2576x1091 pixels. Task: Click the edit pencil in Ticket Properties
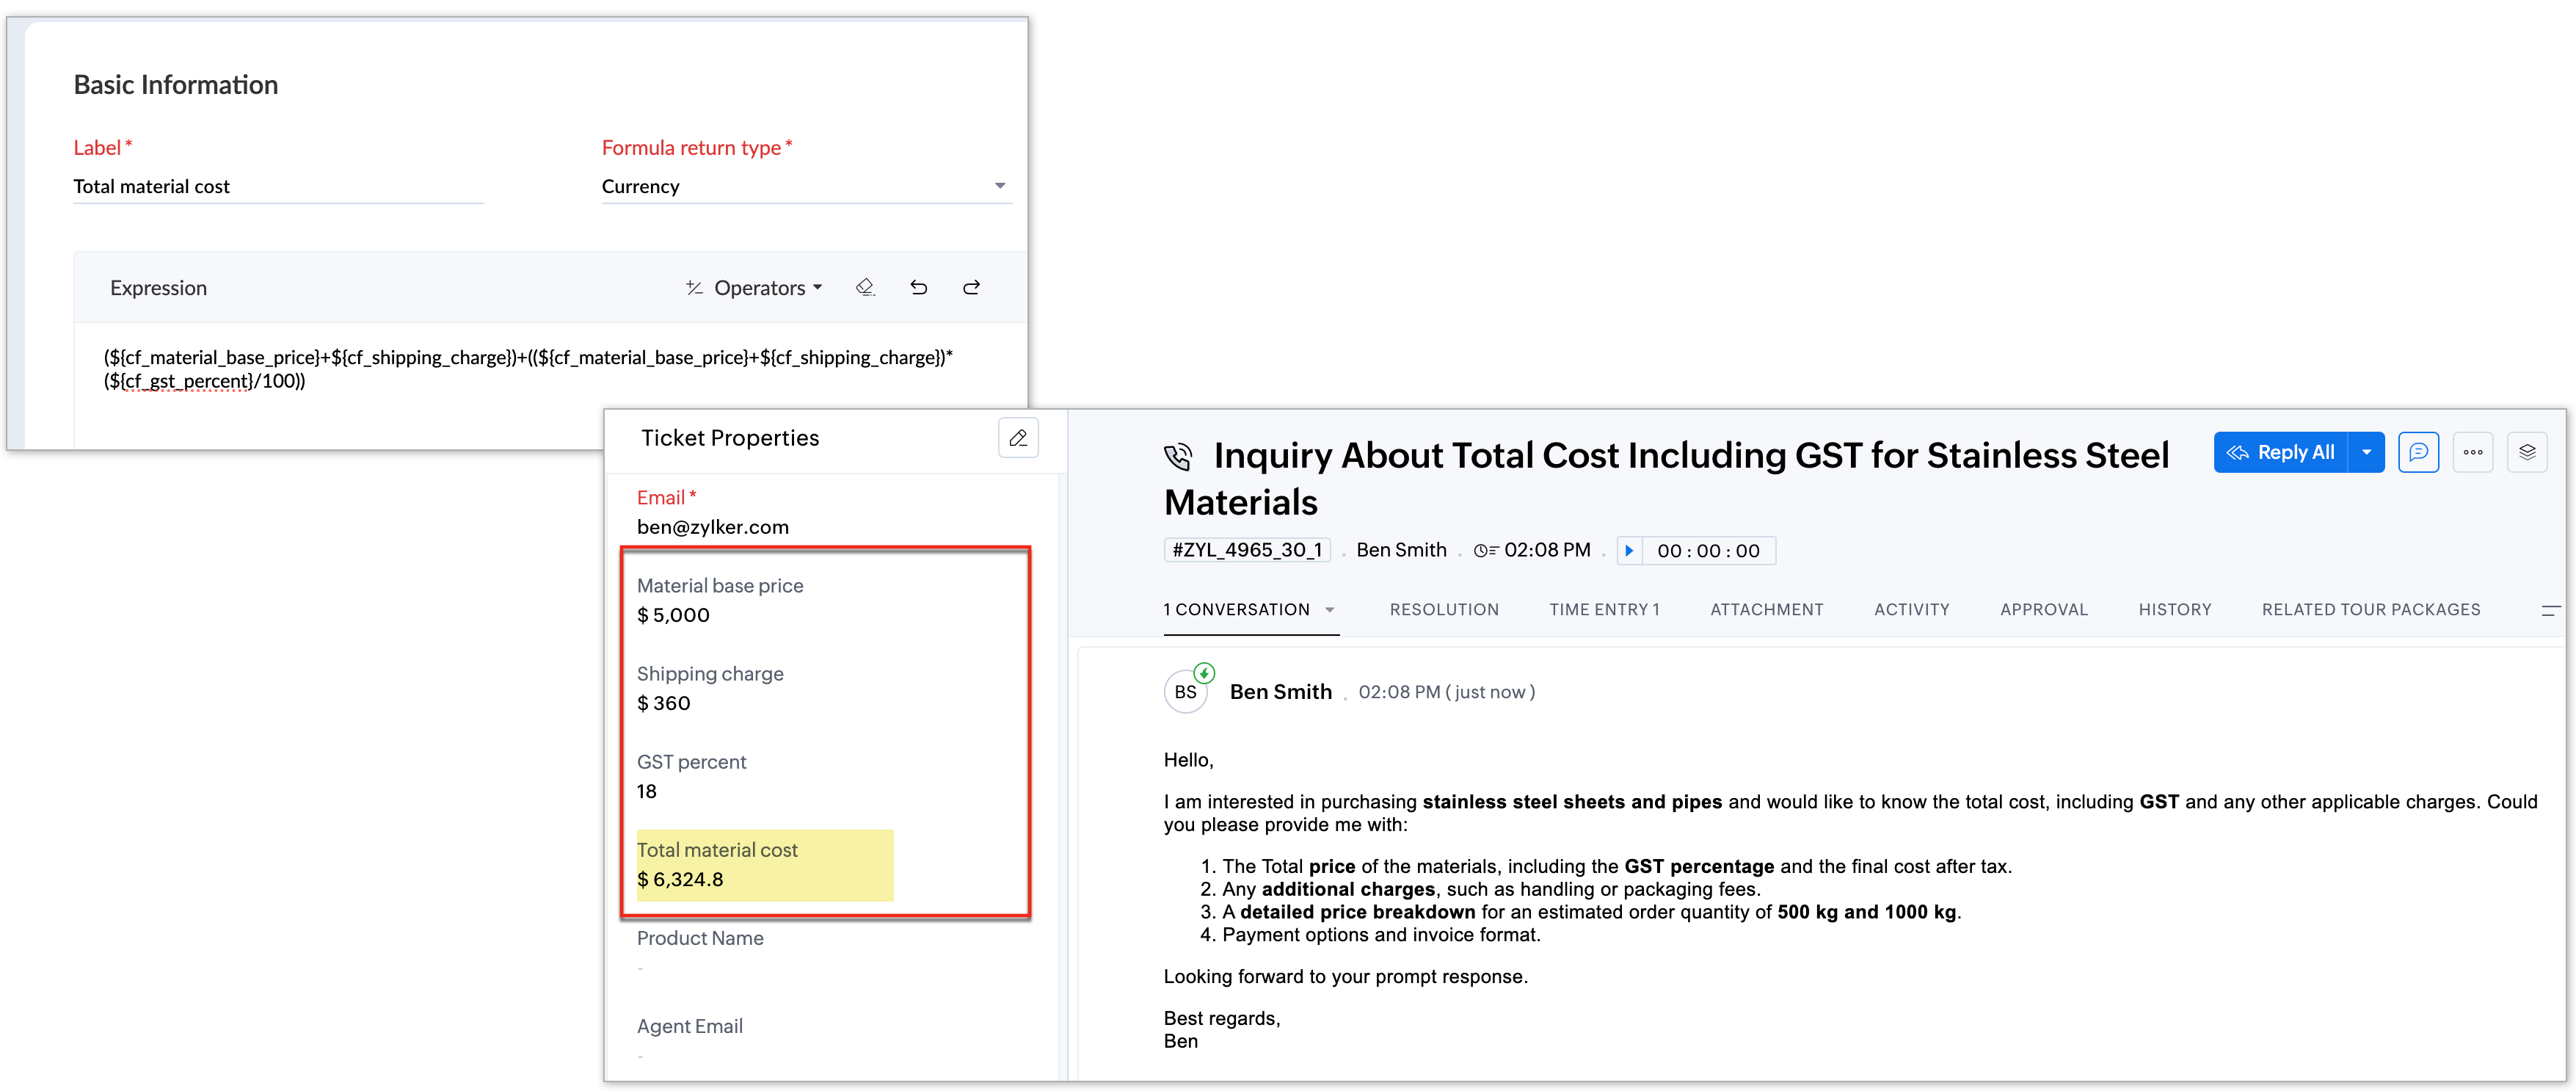1018,438
